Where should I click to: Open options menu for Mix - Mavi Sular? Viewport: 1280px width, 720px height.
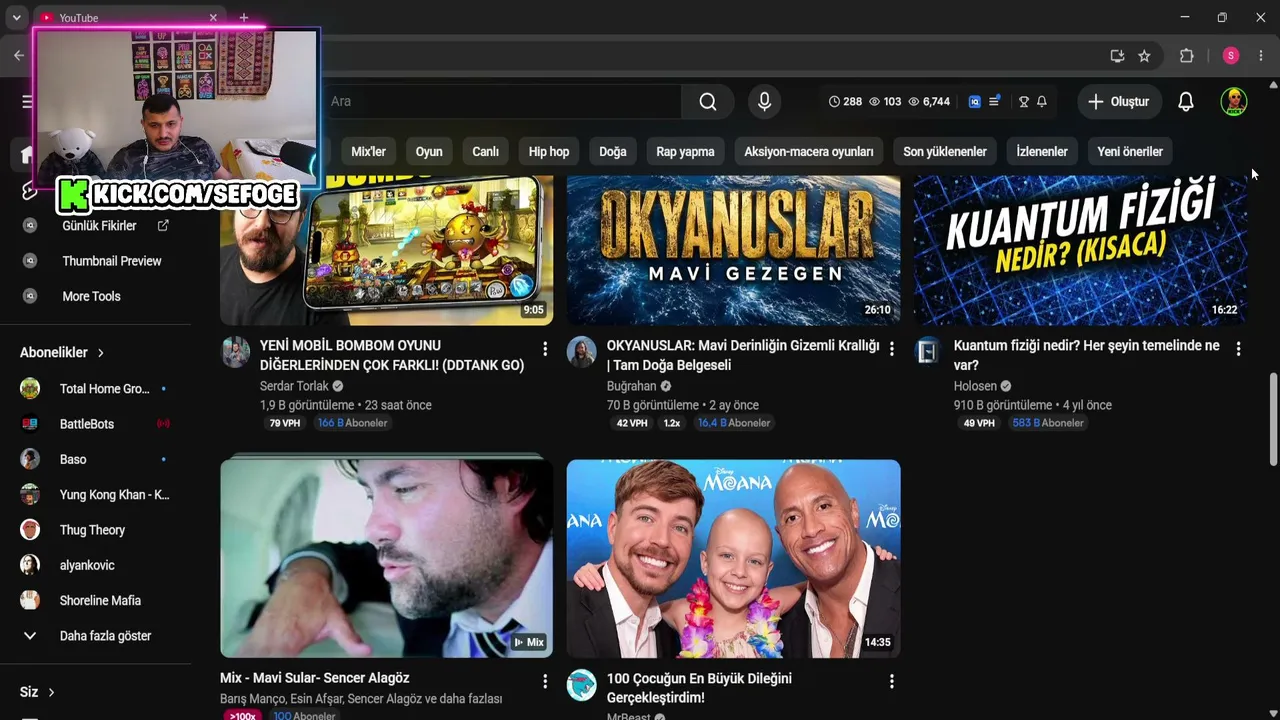(545, 681)
